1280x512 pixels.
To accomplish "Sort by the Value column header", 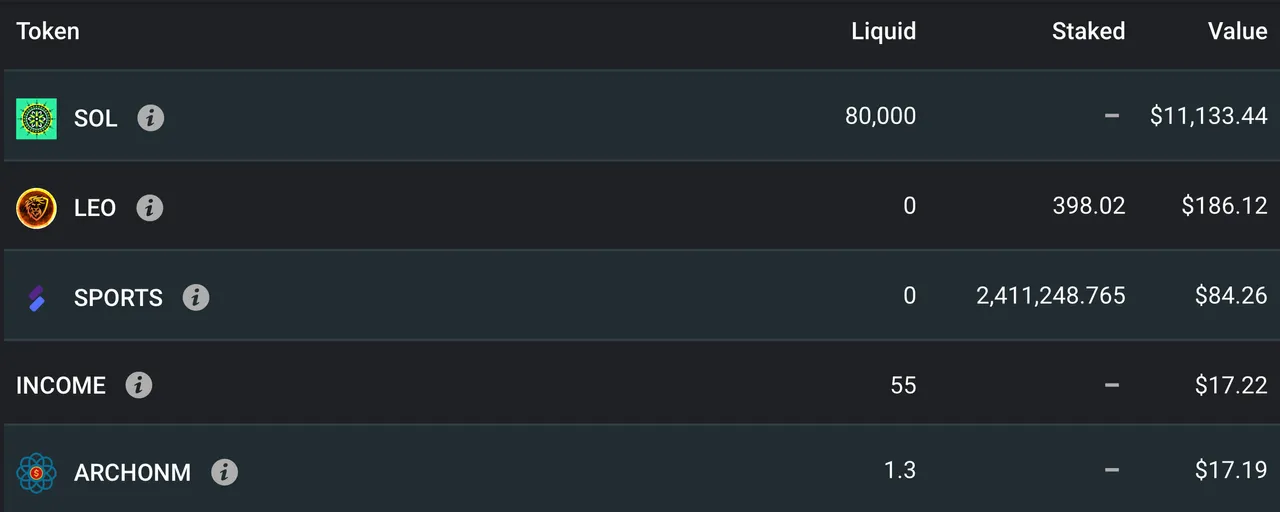I will 1238,31.
